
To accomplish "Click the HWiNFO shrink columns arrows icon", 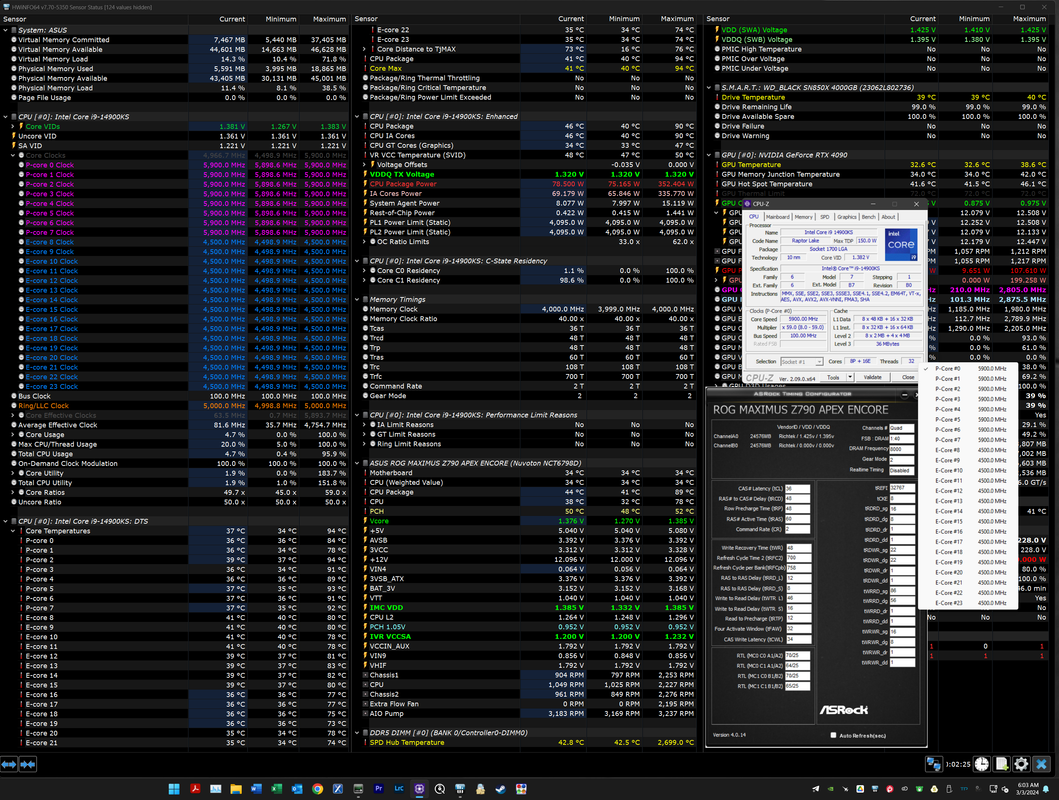I will pos(28,764).
